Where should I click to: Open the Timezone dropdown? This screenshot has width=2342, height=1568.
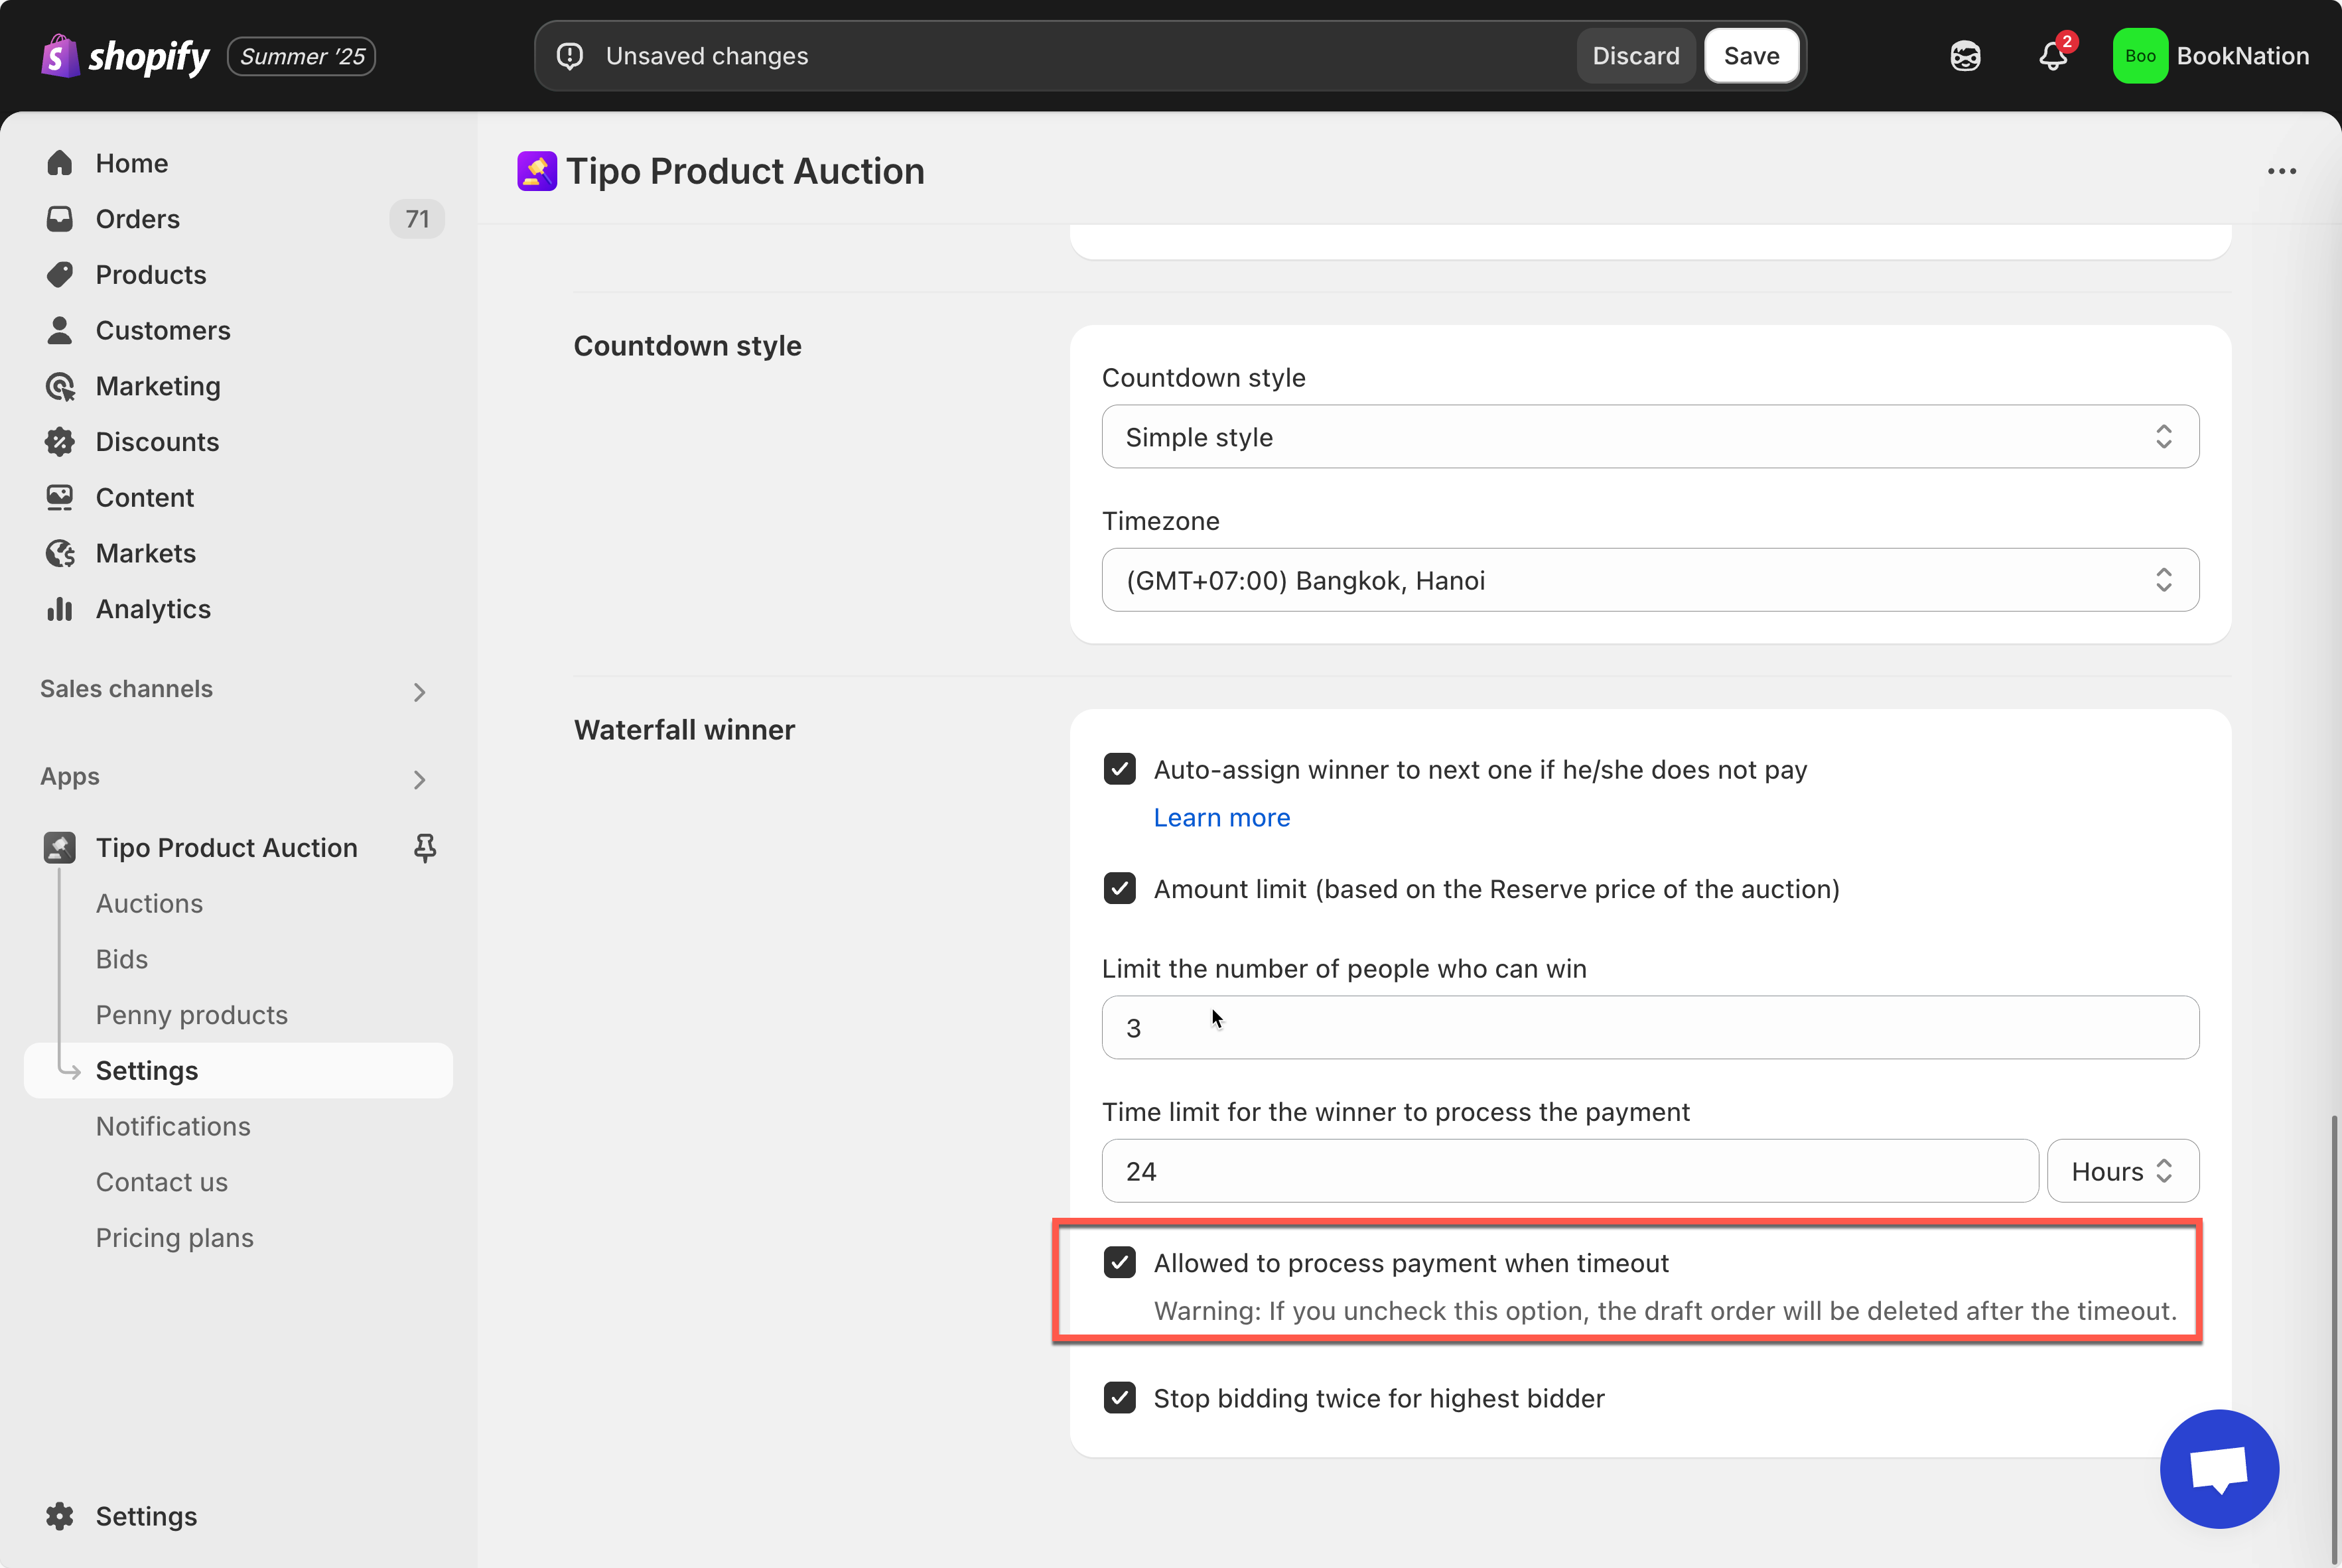coord(1649,580)
